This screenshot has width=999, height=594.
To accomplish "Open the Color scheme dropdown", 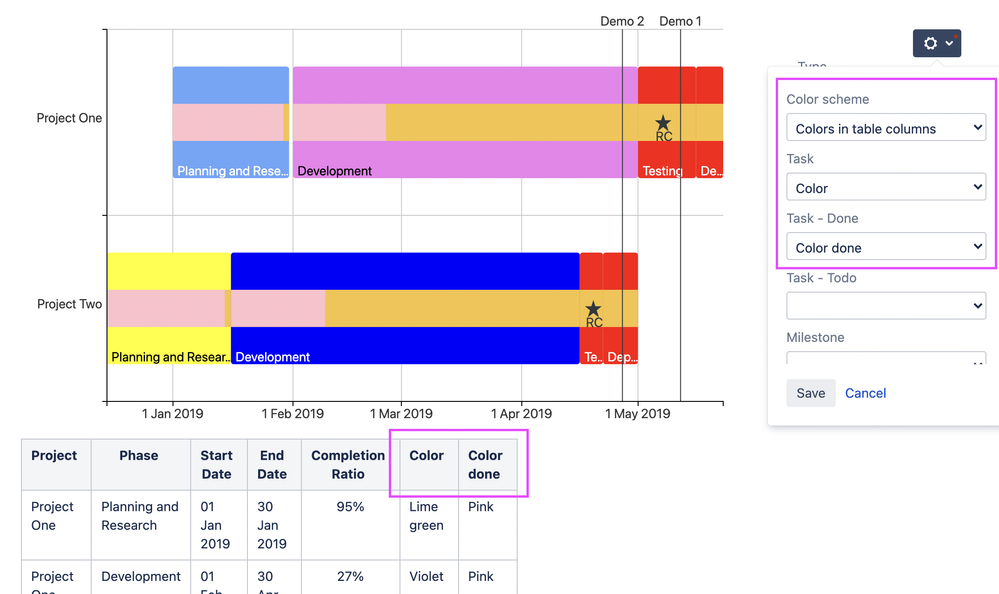I will [885, 127].
